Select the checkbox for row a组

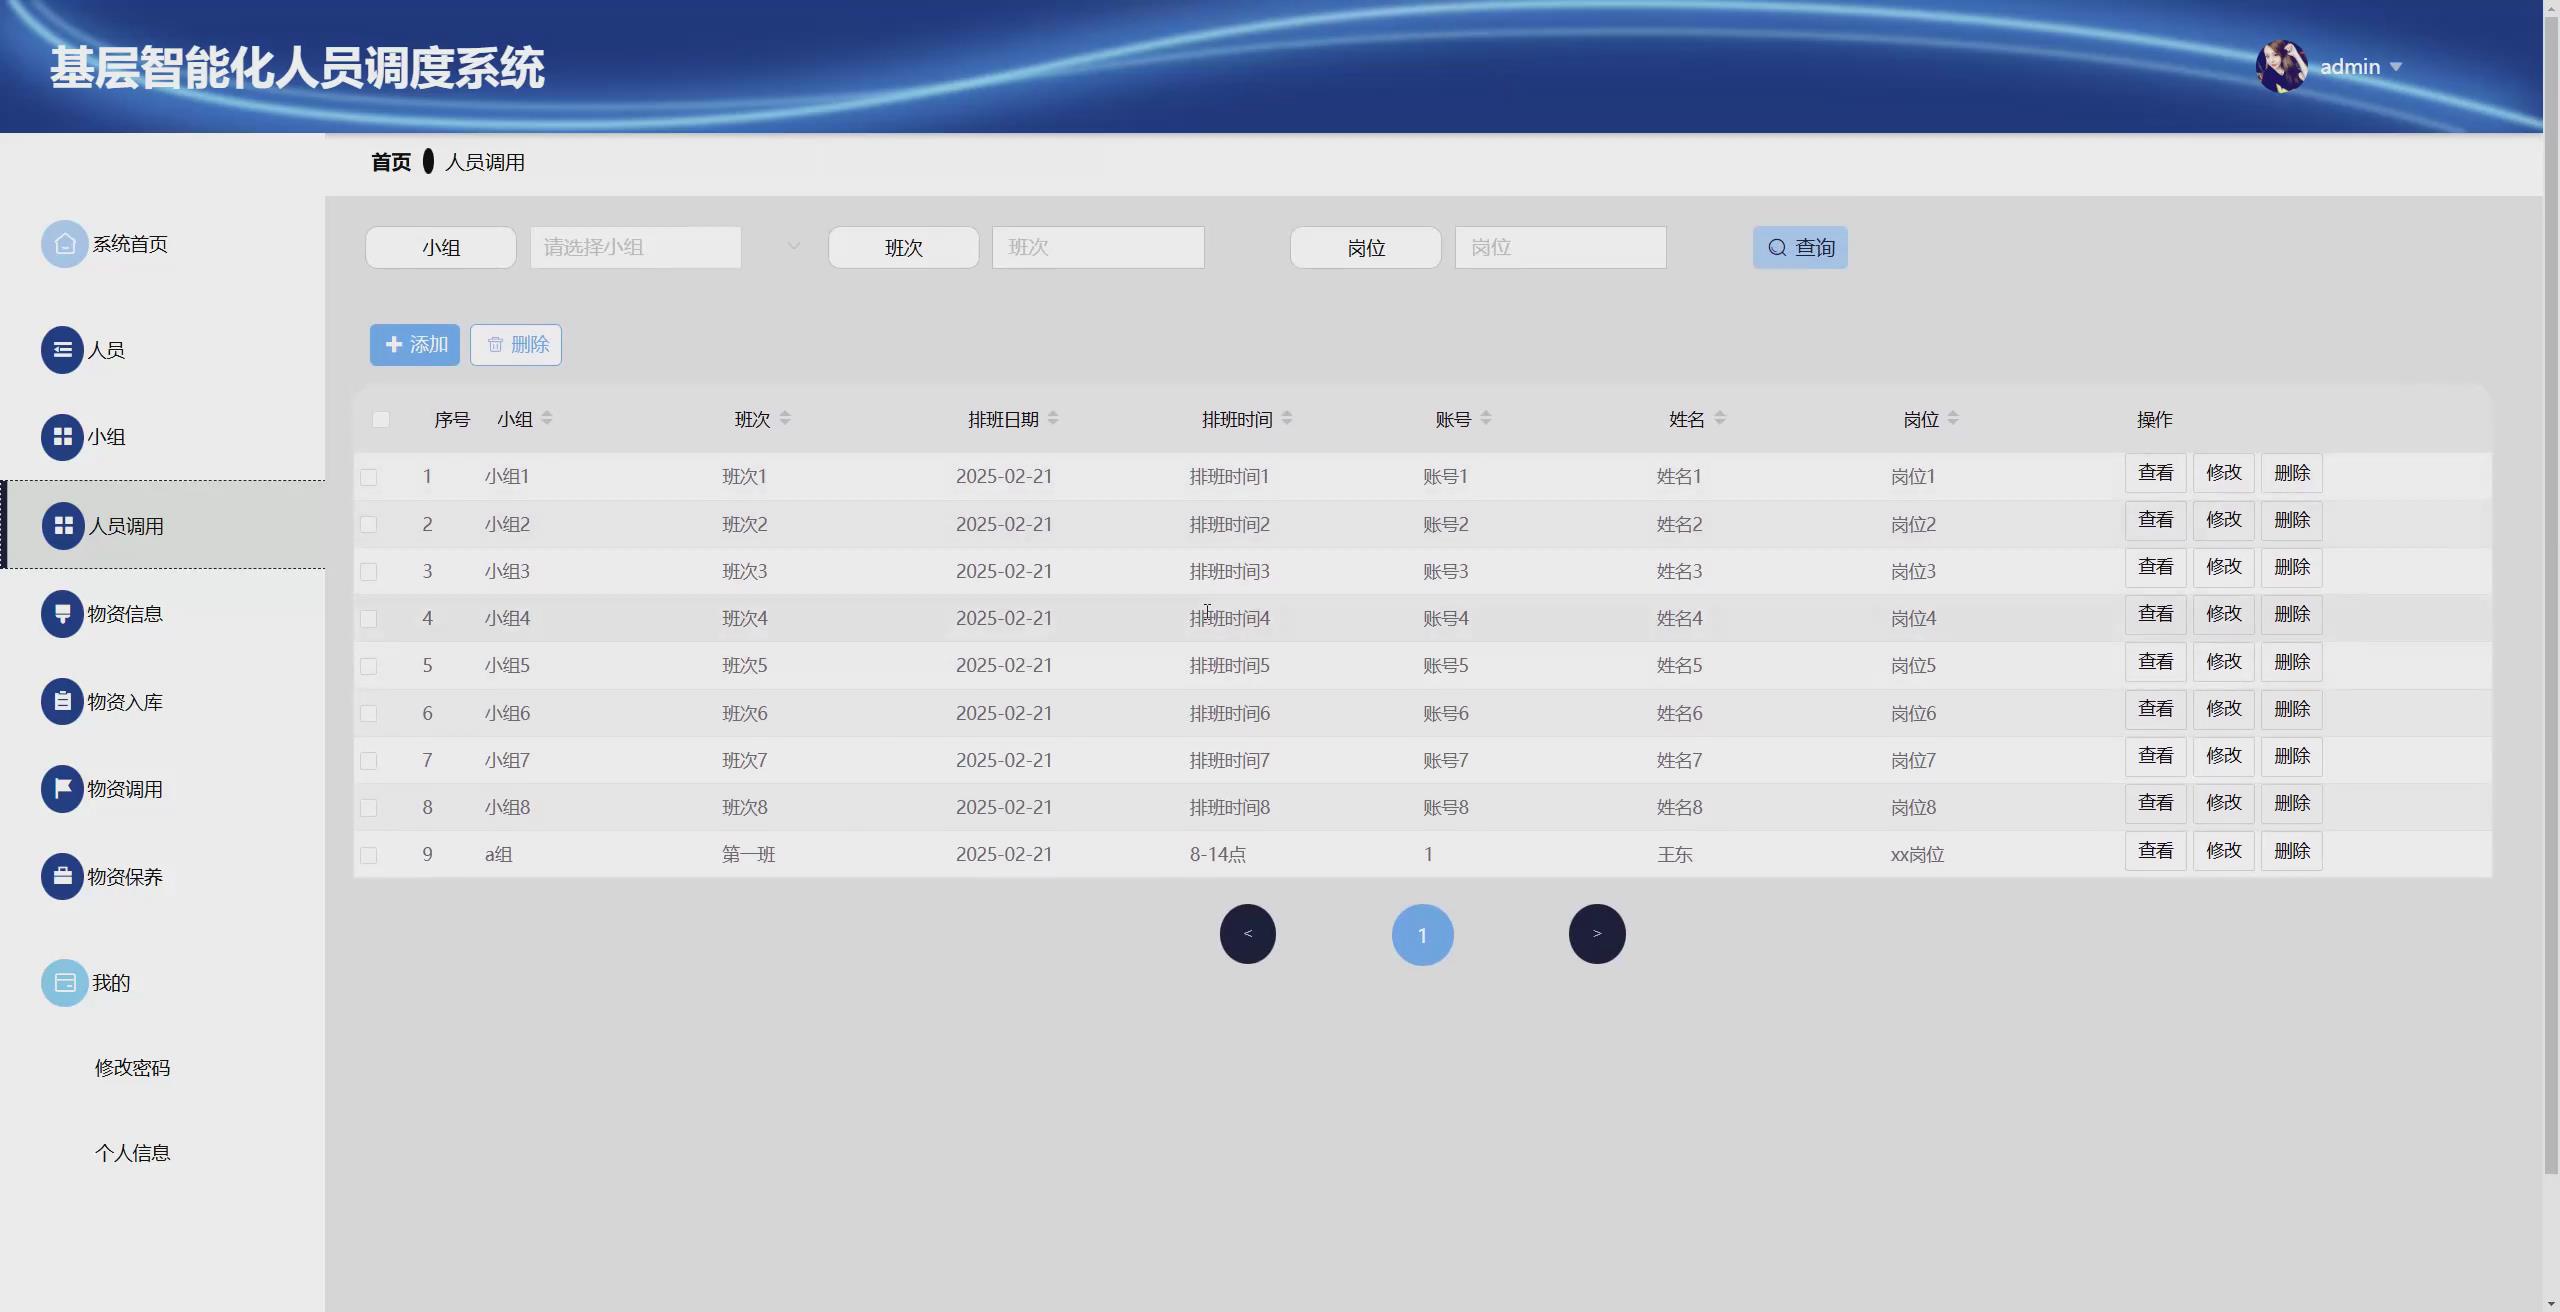tap(369, 855)
